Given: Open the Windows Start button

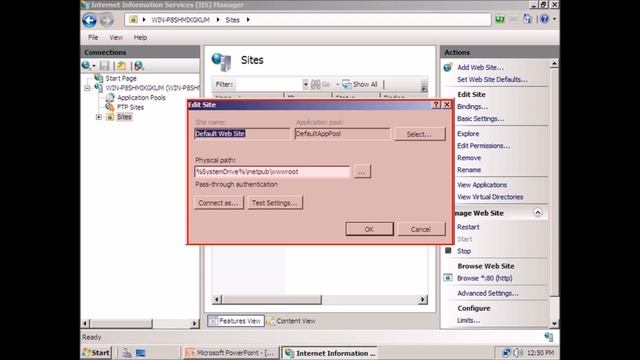Looking at the screenshot, I should coord(96,353).
